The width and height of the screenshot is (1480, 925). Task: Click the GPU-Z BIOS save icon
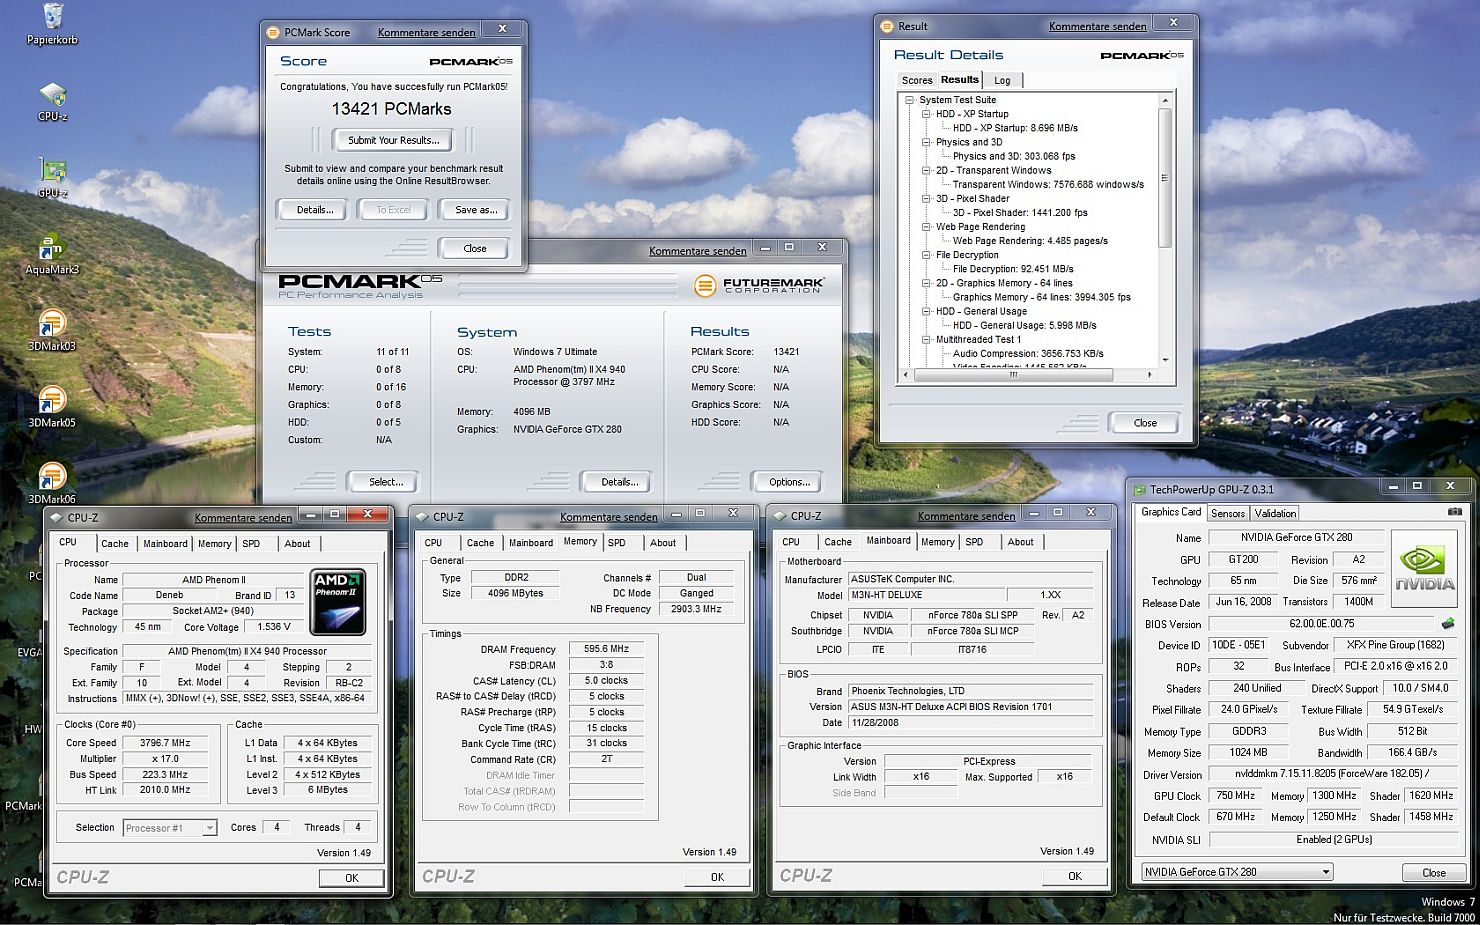[x=1447, y=623]
